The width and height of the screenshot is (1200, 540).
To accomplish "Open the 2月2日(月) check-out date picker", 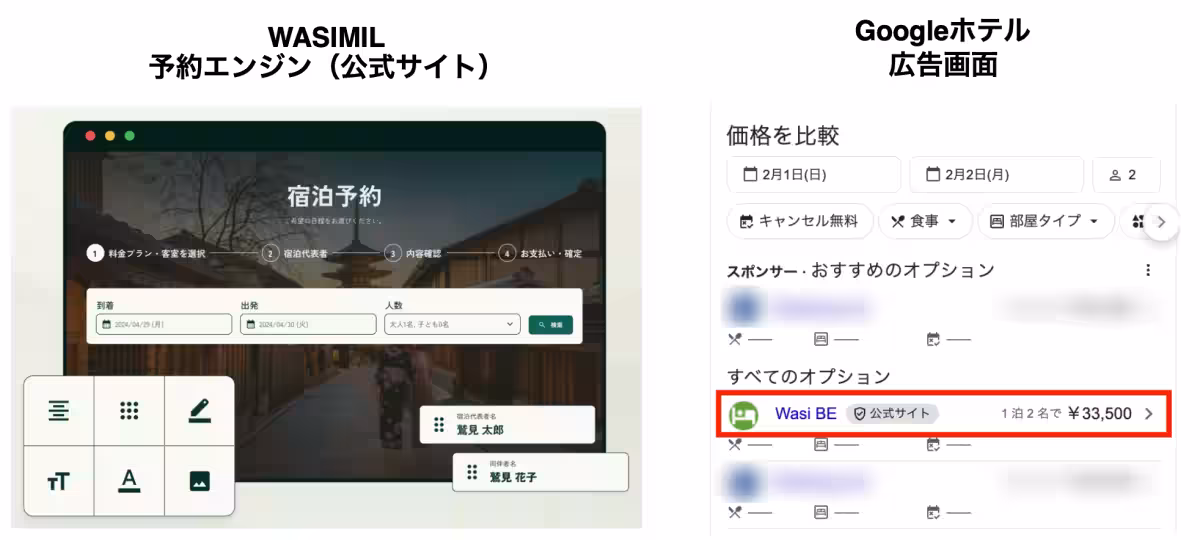I will [x=996, y=175].
